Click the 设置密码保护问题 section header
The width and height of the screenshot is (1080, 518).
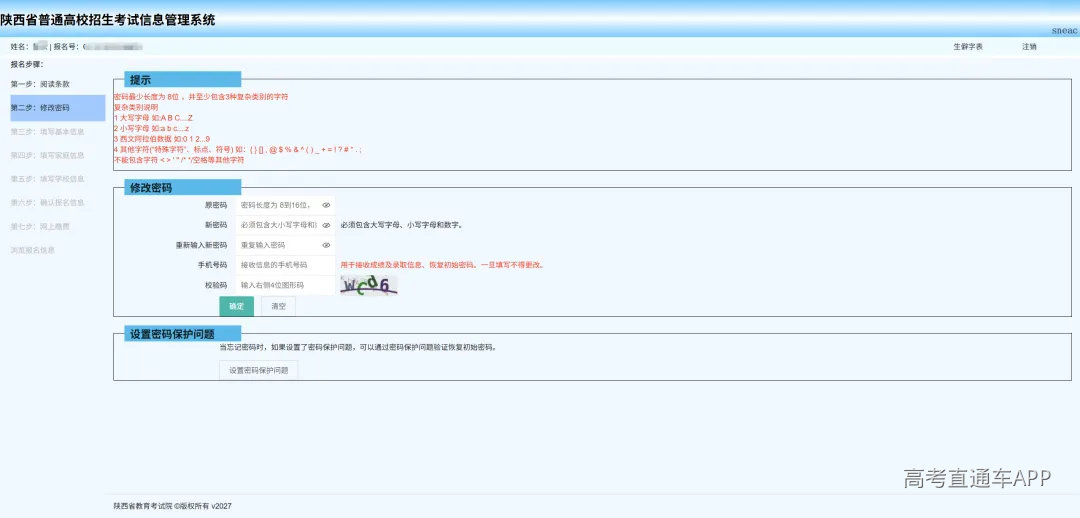pos(183,334)
